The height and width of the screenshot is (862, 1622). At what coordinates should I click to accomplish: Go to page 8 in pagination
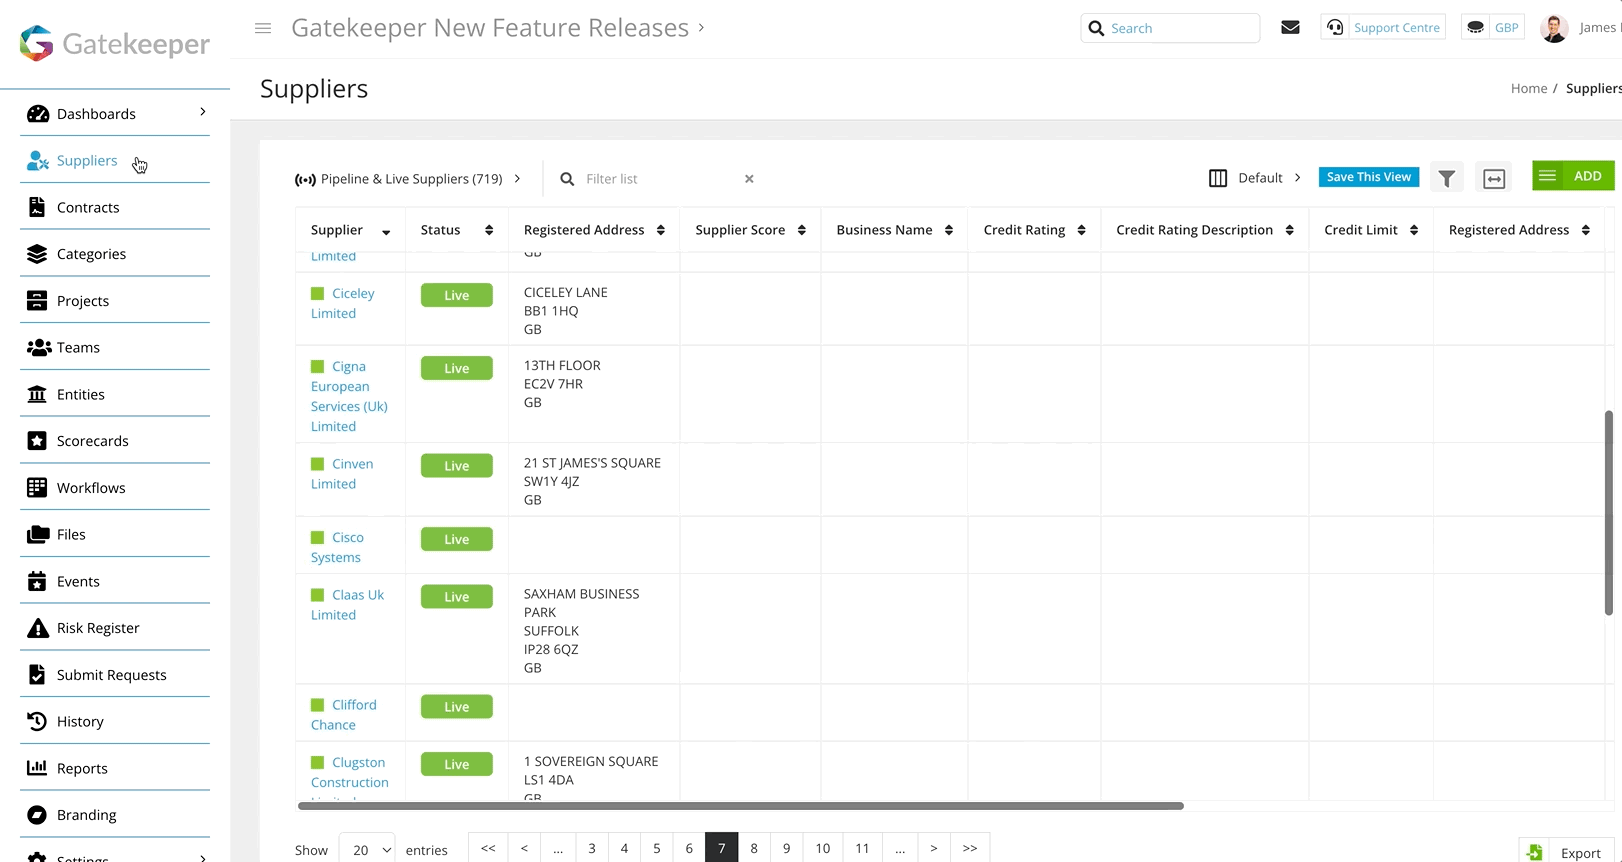754,848
